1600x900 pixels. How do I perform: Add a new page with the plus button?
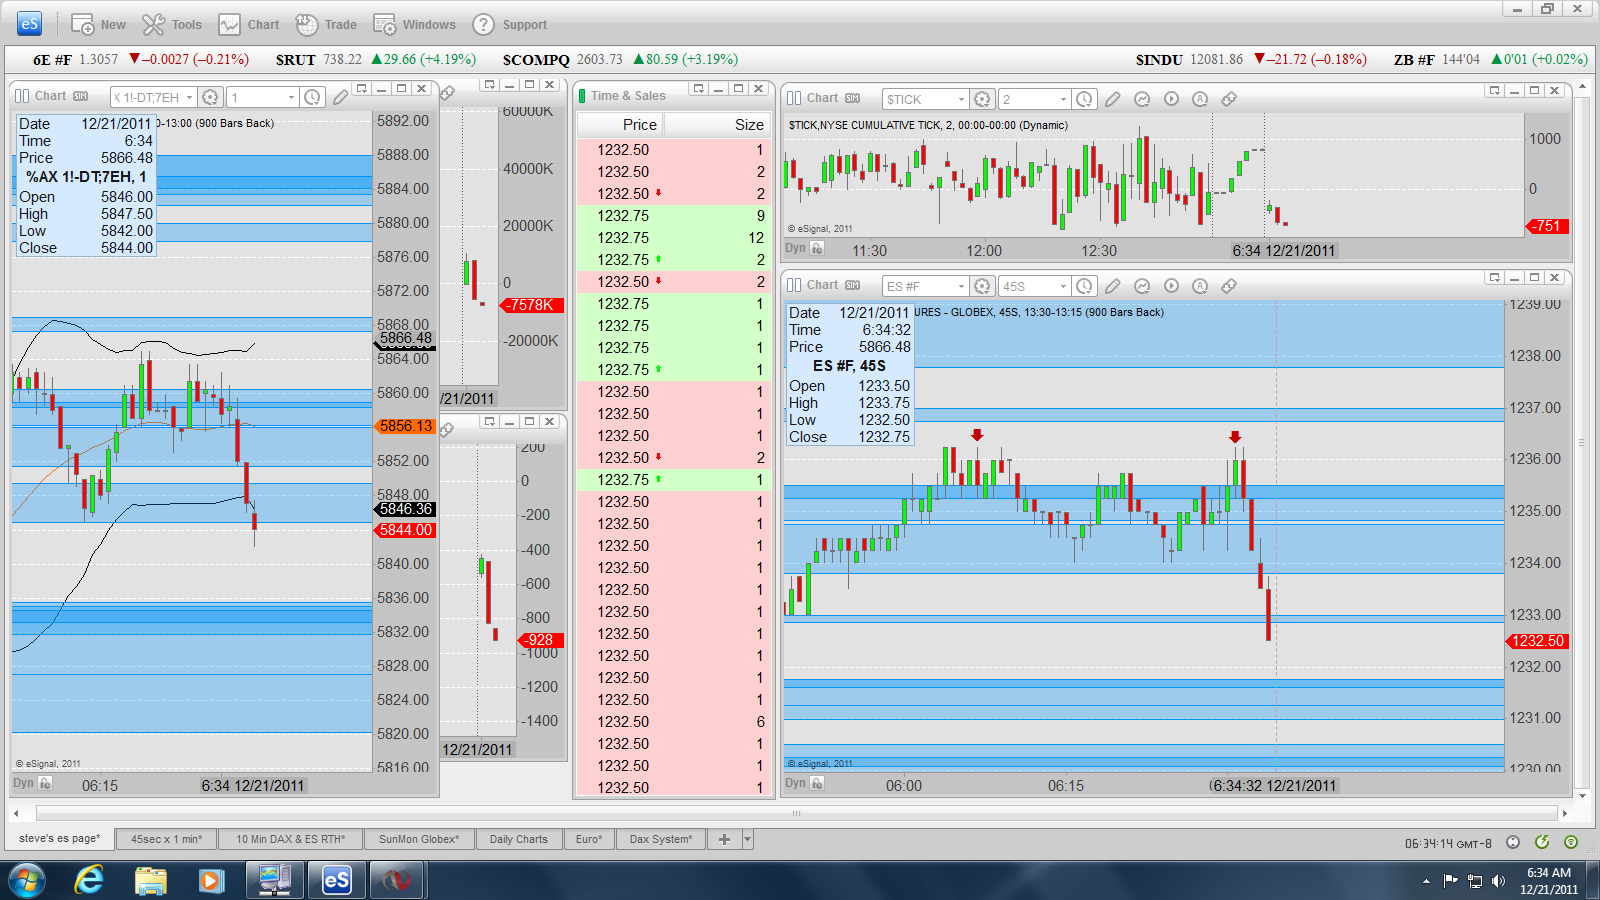[x=724, y=840]
